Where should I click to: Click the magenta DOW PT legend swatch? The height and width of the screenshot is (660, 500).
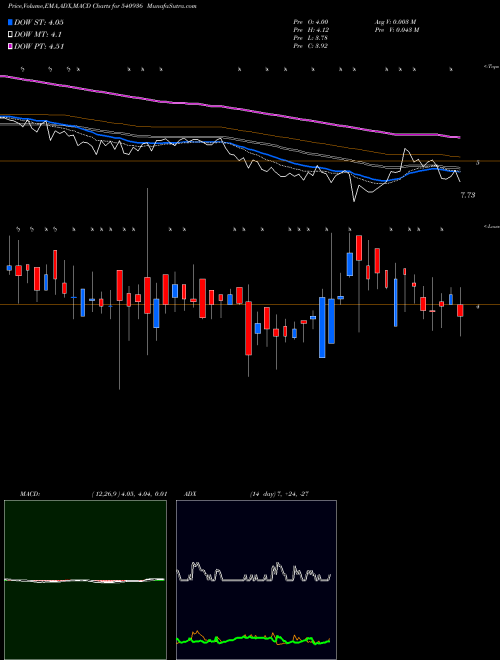[10, 46]
